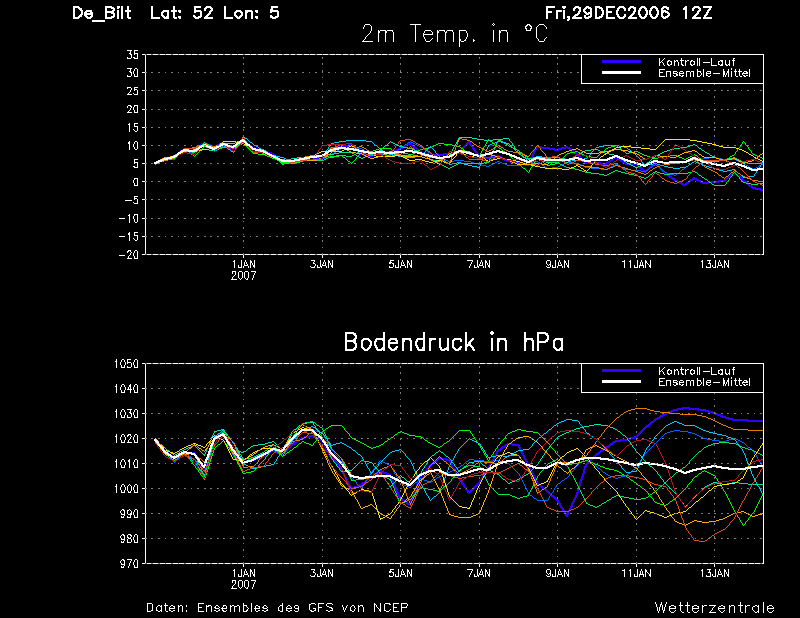Screen dimensions: 800x618
Task: Click the De_Bilt location label
Action: (102, 13)
